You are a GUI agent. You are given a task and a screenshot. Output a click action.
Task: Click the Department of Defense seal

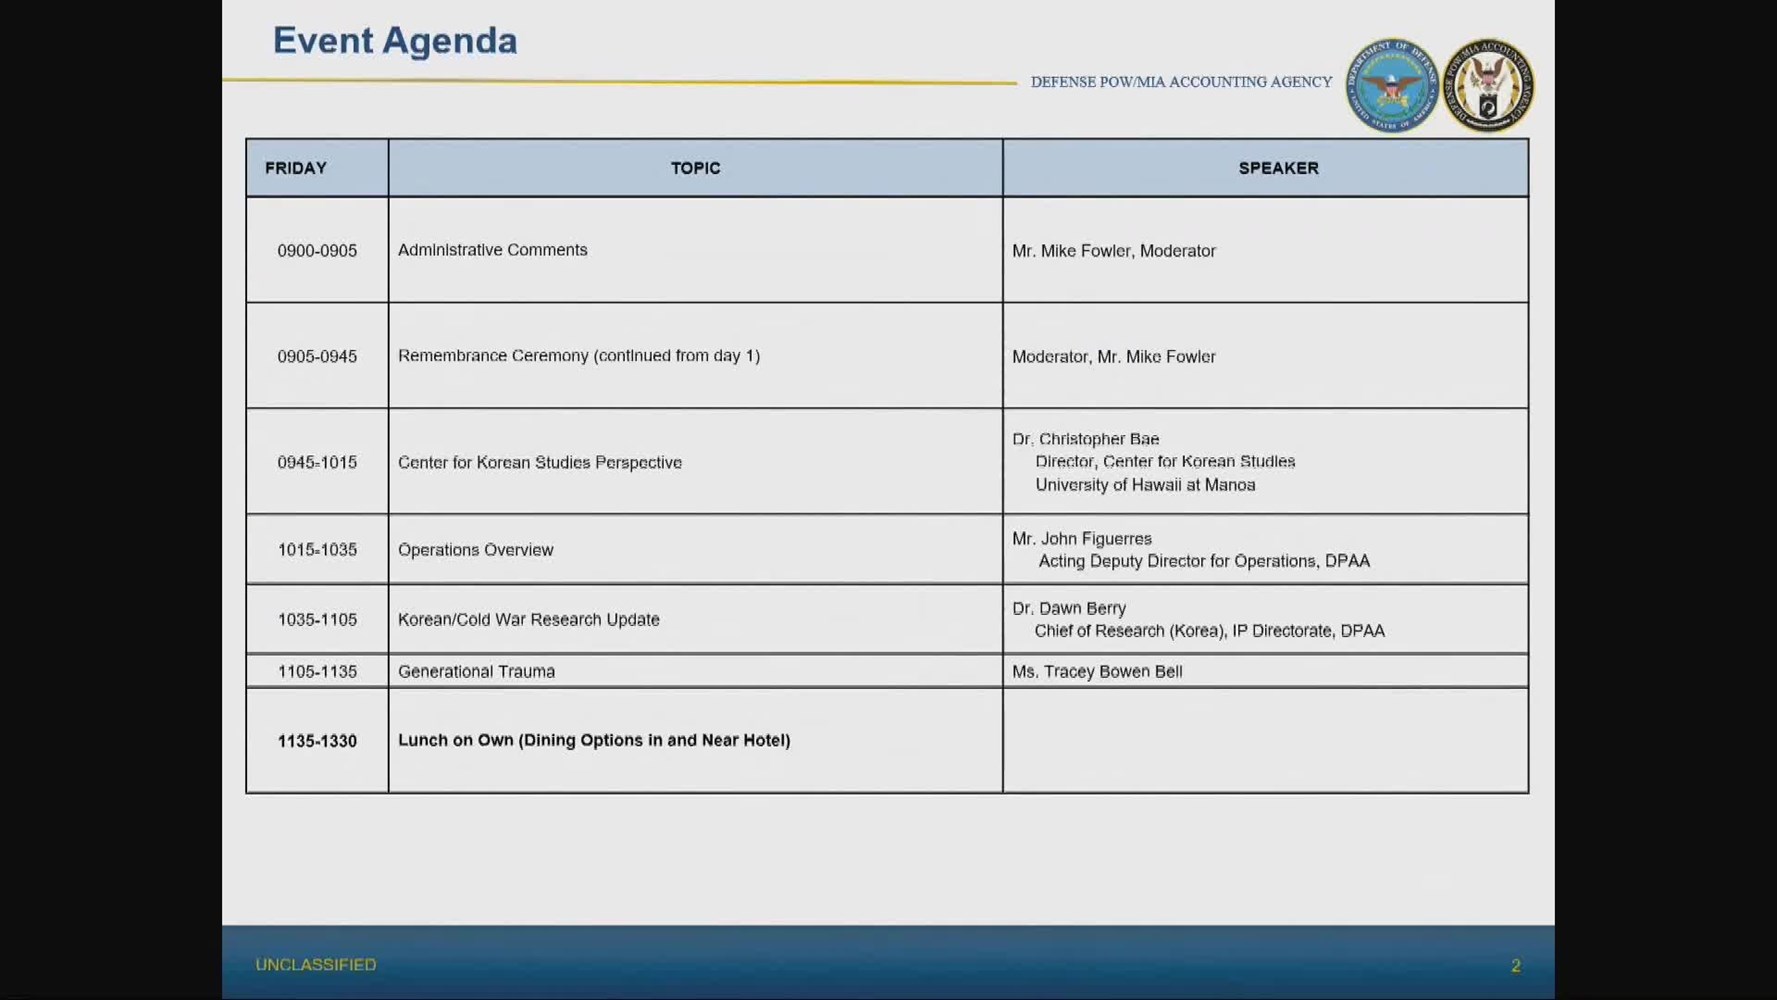tap(1391, 86)
